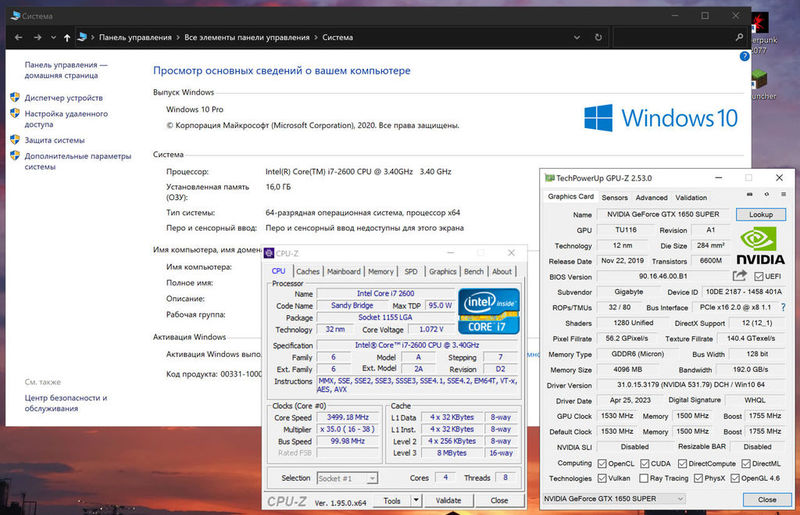The width and height of the screenshot is (800, 515).
Task: Toggle the OpenGL 4.6 checkbox
Action: pos(735,478)
